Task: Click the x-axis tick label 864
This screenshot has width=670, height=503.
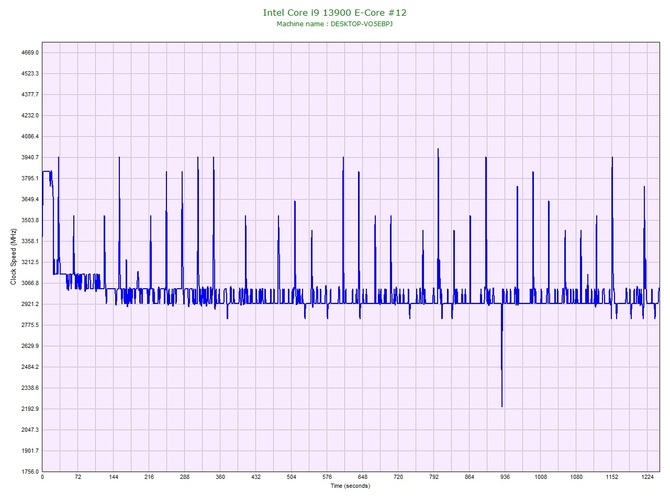Action: pos(469,477)
